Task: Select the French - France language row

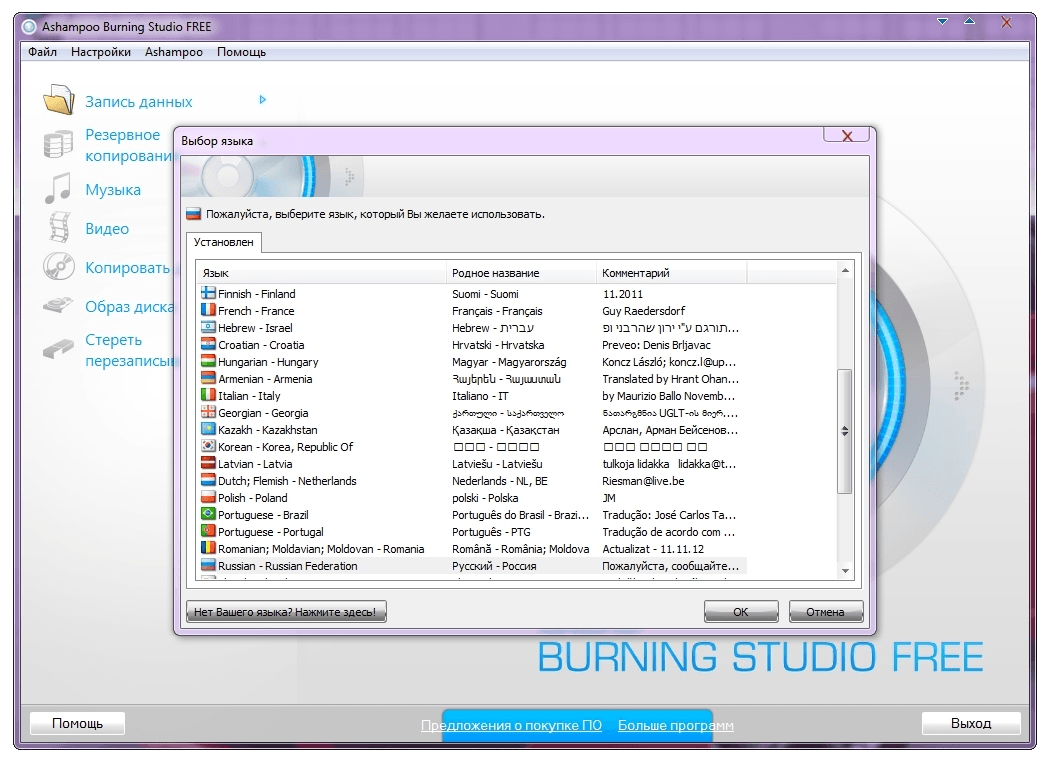Action: 473,311
